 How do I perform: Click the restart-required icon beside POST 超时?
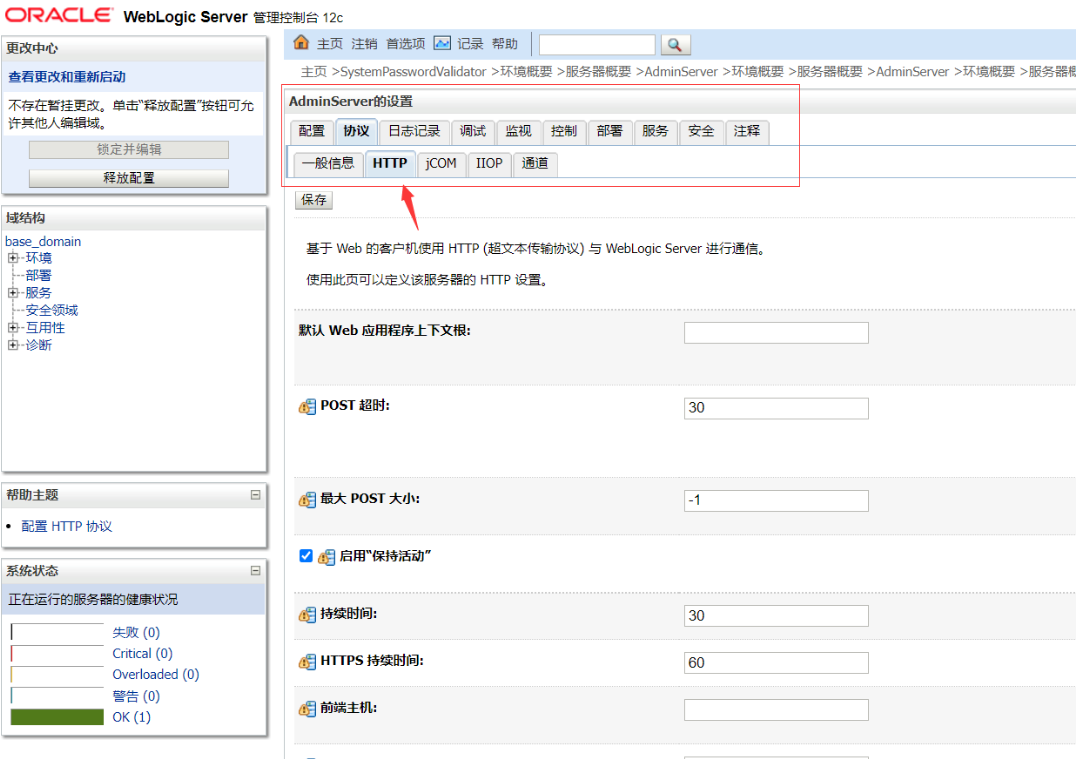[307, 407]
